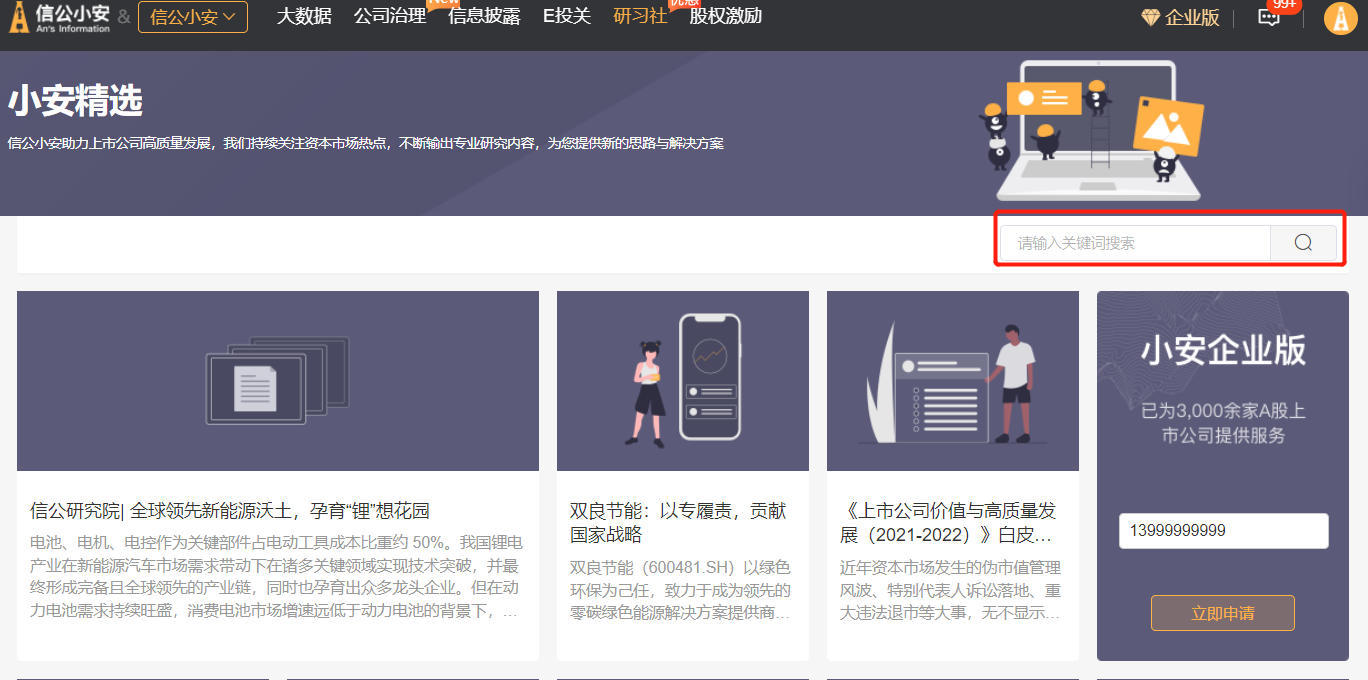Click the 立即申请 button
This screenshot has height=680, width=1368.
point(1223,613)
